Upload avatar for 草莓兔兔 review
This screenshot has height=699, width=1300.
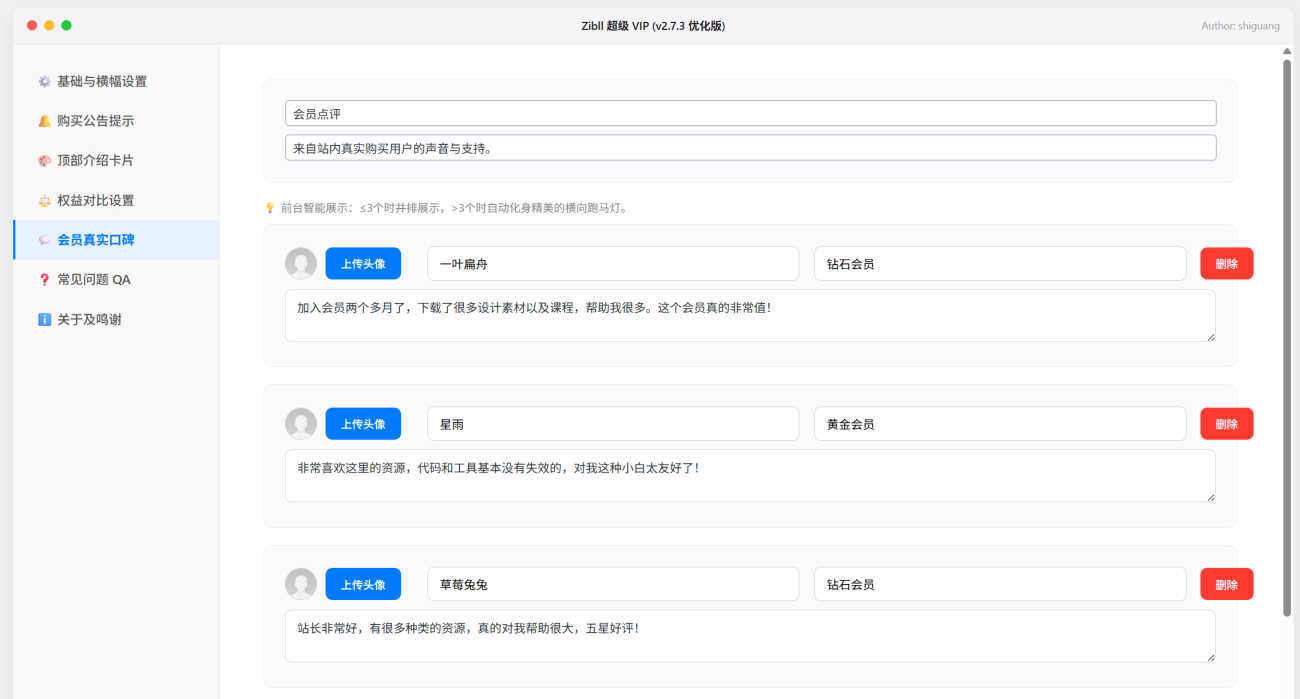pos(363,584)
